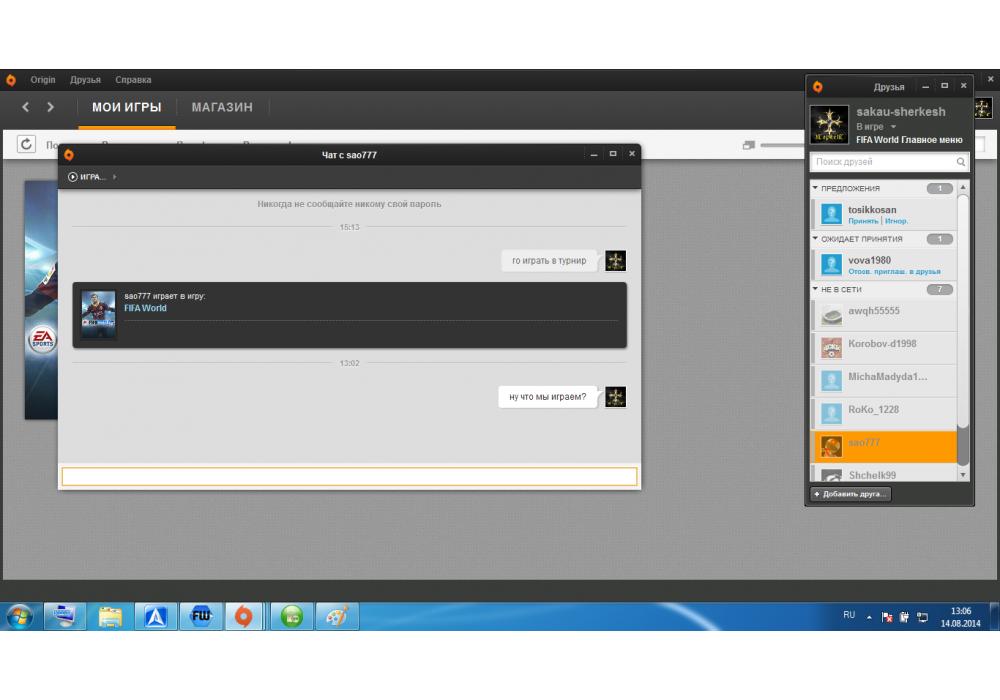Click friends list scrollbar down arrow
Screen dimensions: 1000x700
(x=963, y=475)
